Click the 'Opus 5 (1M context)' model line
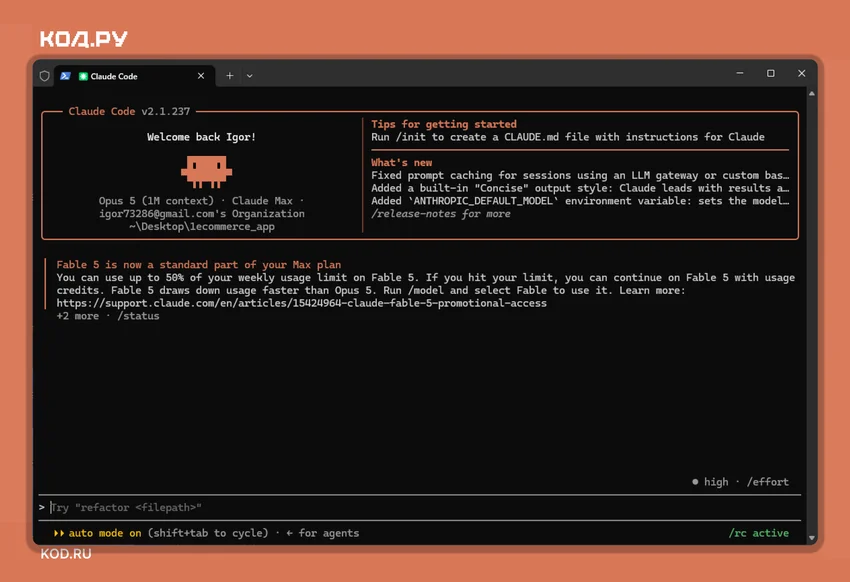The image size is (850, 582). pos(201,201)
